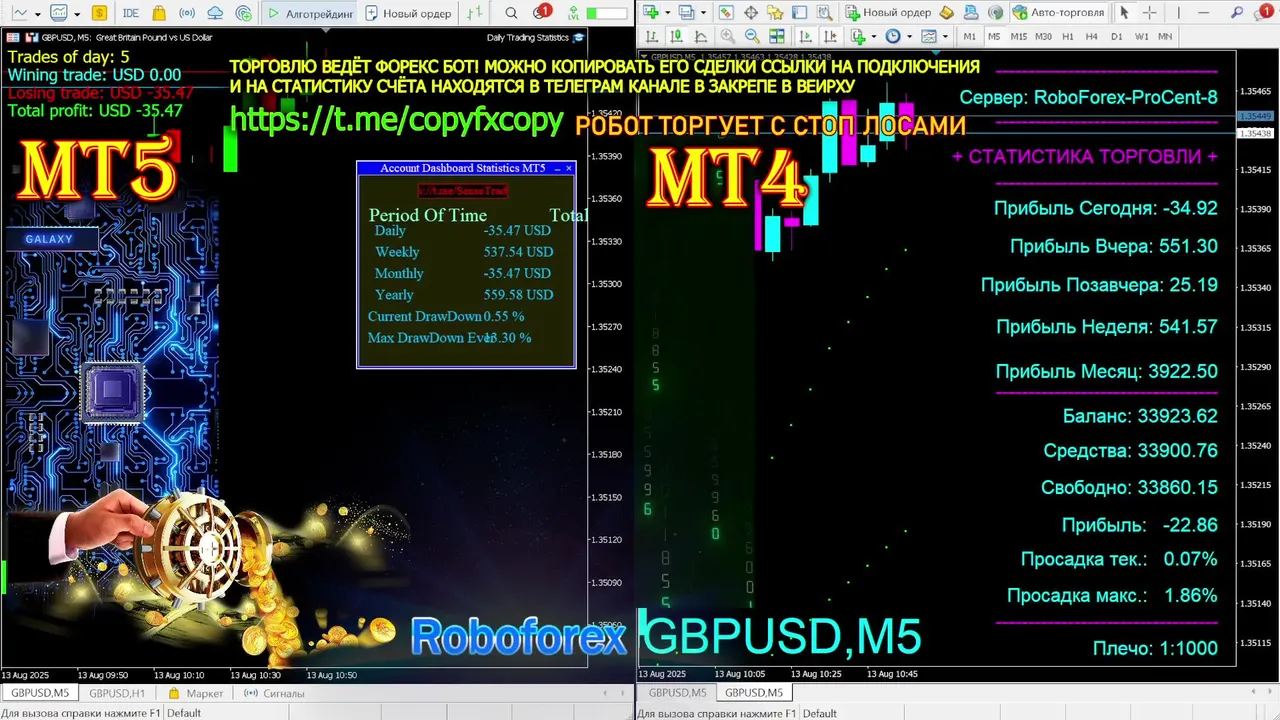Toggle the Алготрейдинг button
Image resolution: width=1280 pixels, height=720 pixels.
[x=310, y=13]
